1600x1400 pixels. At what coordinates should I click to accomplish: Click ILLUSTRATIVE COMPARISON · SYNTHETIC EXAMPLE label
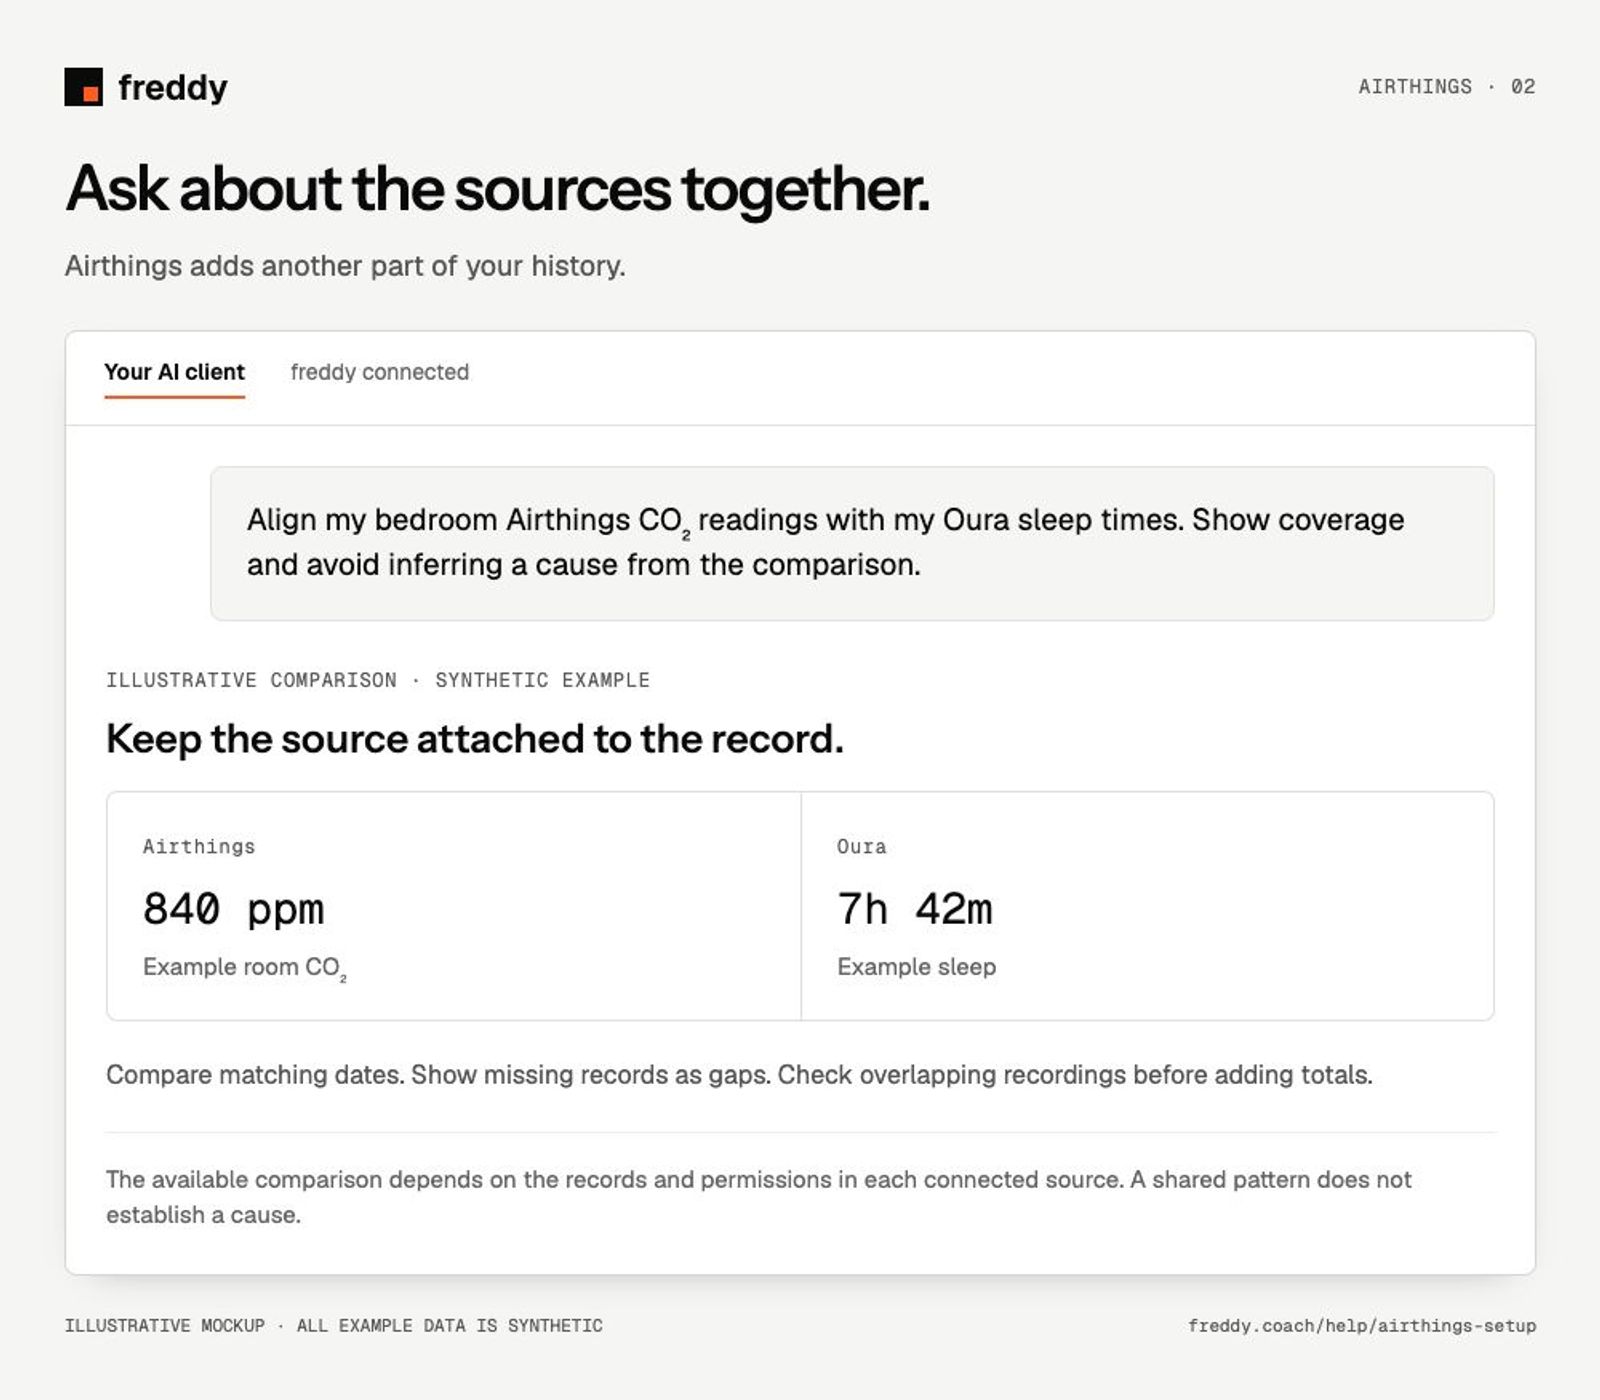pyautogui.click(x=378, y=680)
